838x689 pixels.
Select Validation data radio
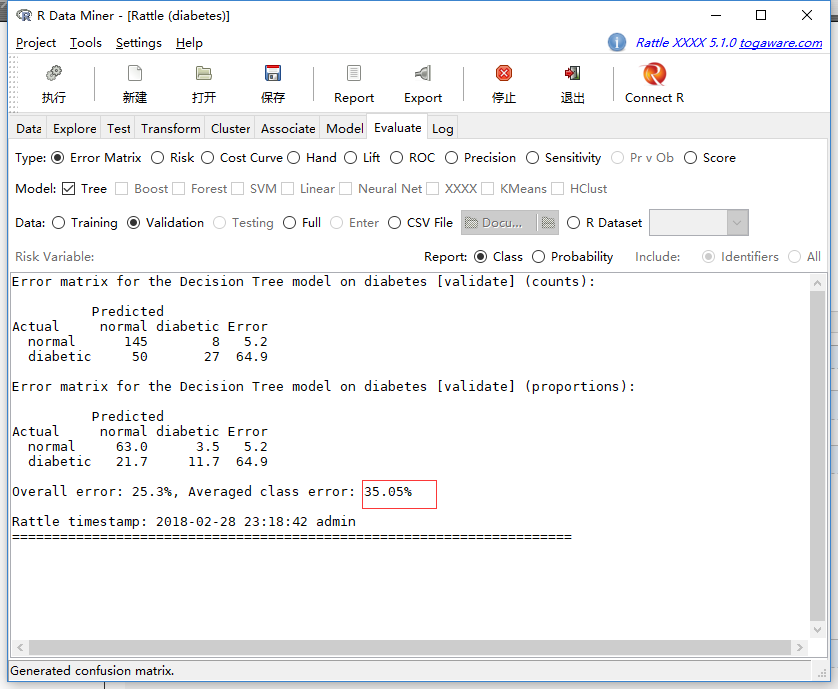point(134,223)
